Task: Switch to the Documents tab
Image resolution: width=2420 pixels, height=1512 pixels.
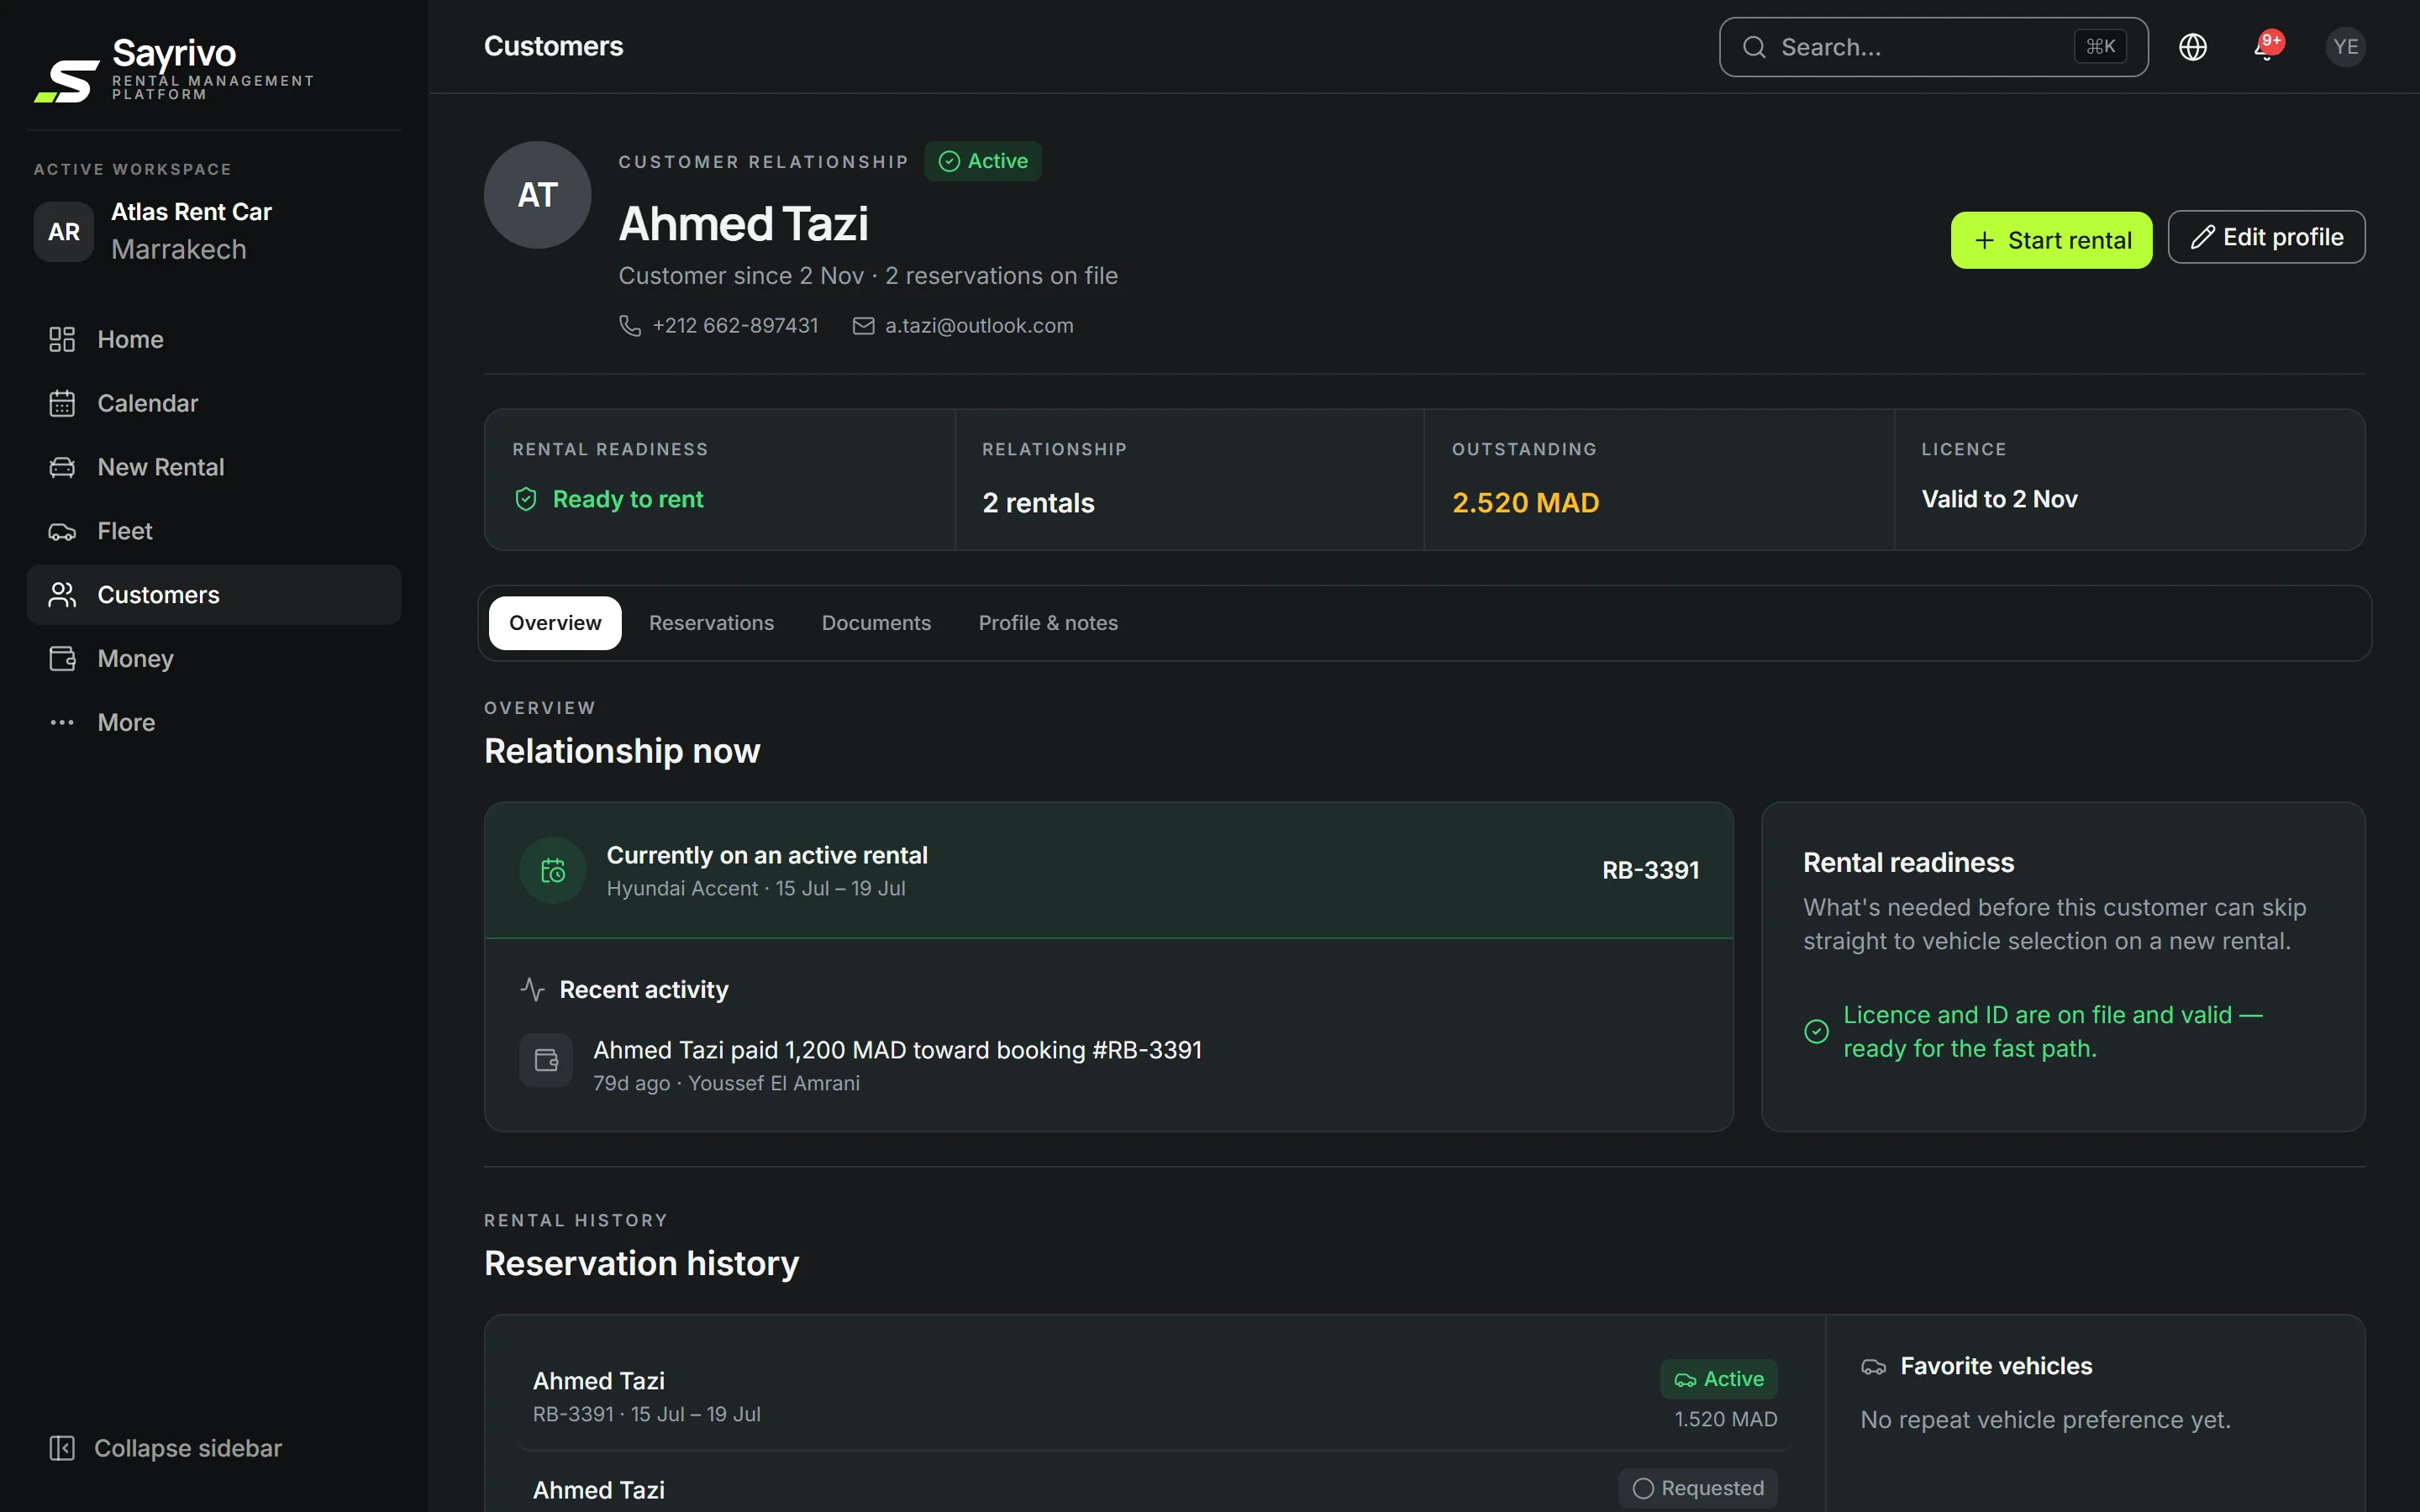Action: pyautogui.click(x=876, y=623)
